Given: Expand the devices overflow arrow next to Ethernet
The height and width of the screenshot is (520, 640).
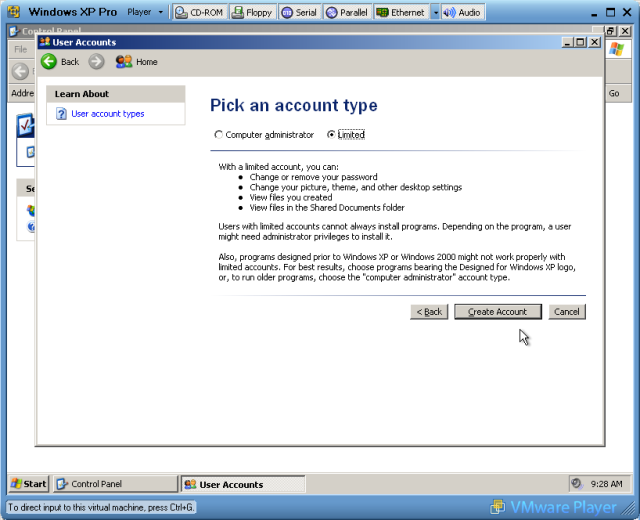Looking at the screenshot, I should 436,12.
